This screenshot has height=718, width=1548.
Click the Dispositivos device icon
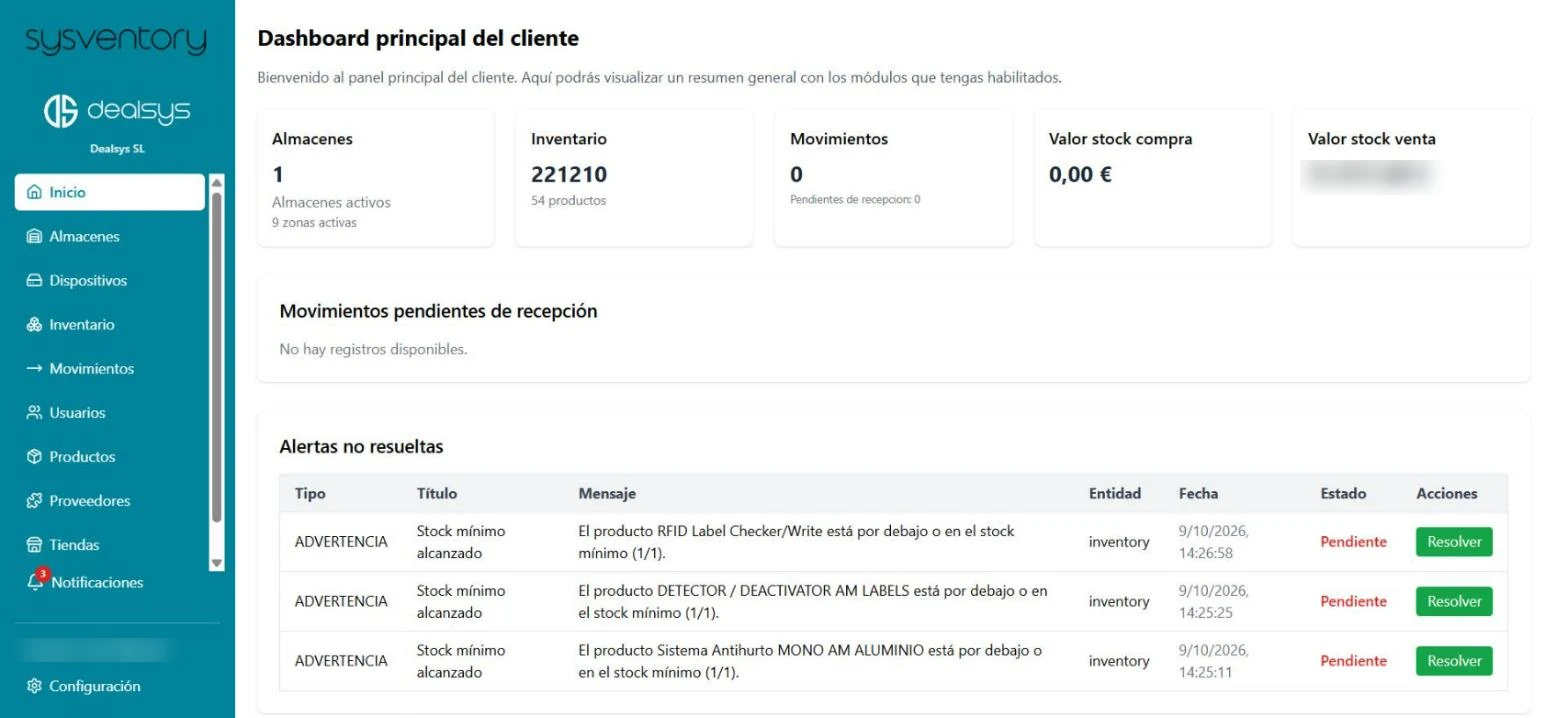34,281
